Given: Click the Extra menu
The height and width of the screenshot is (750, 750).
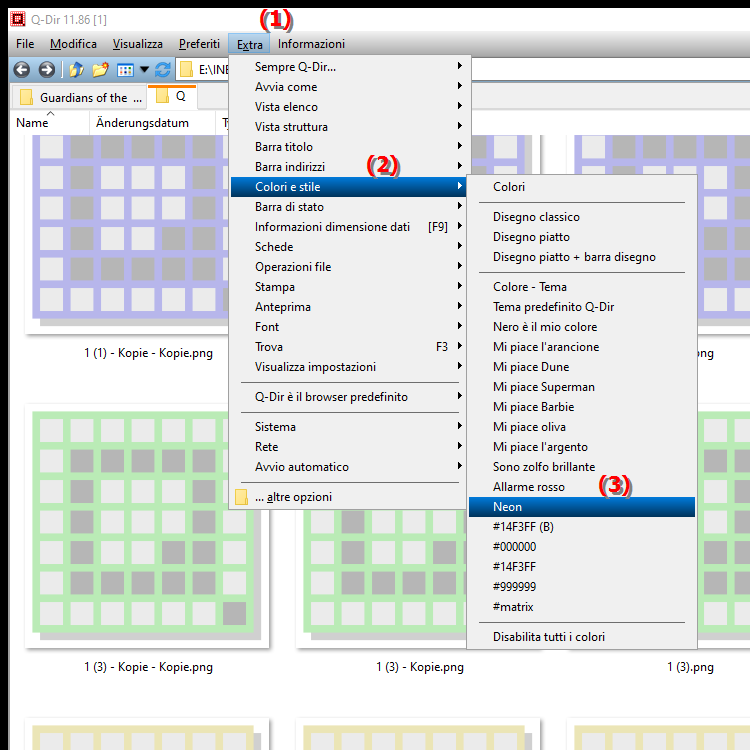Looking at the screenshot, I should 249,44.
